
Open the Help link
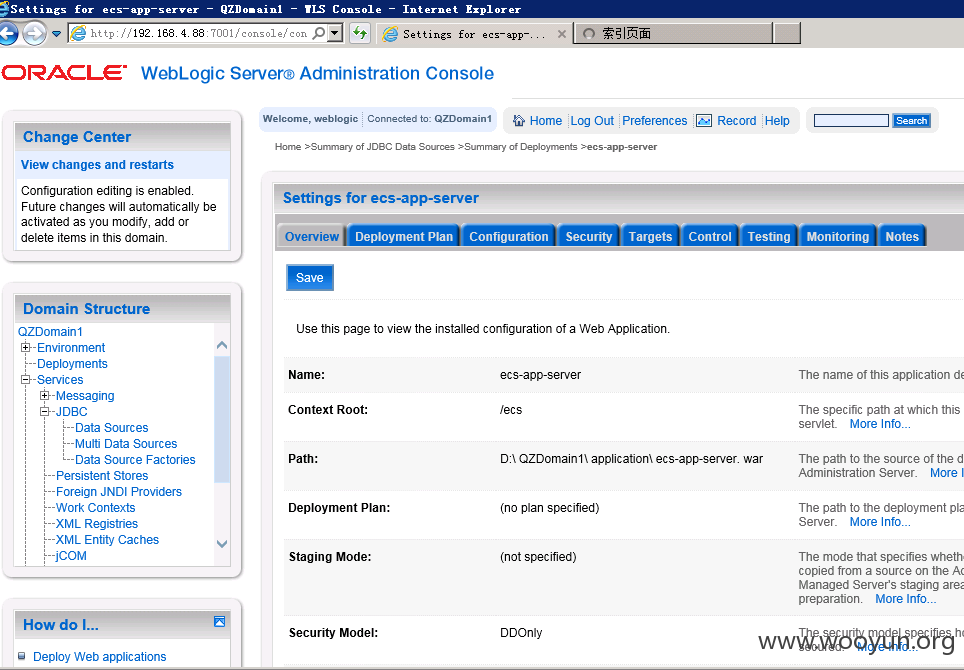(x=777, y=120)
